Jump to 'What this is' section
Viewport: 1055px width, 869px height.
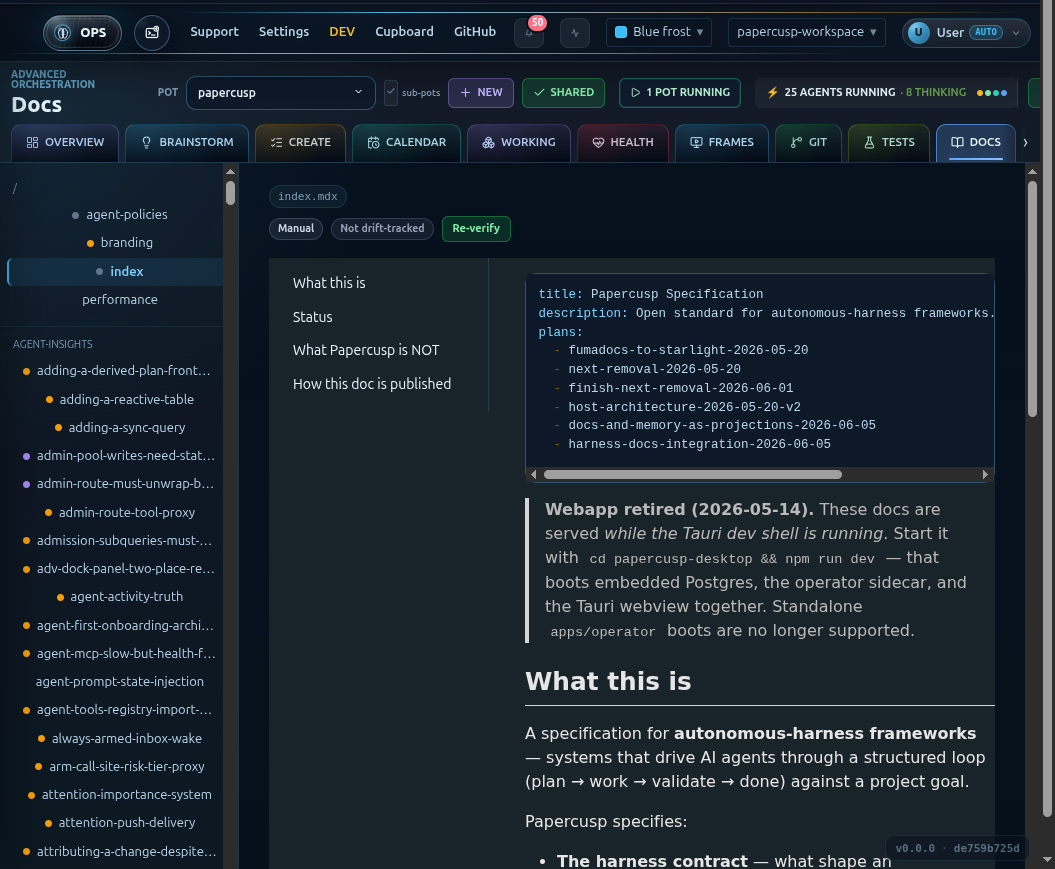point(329,283)
